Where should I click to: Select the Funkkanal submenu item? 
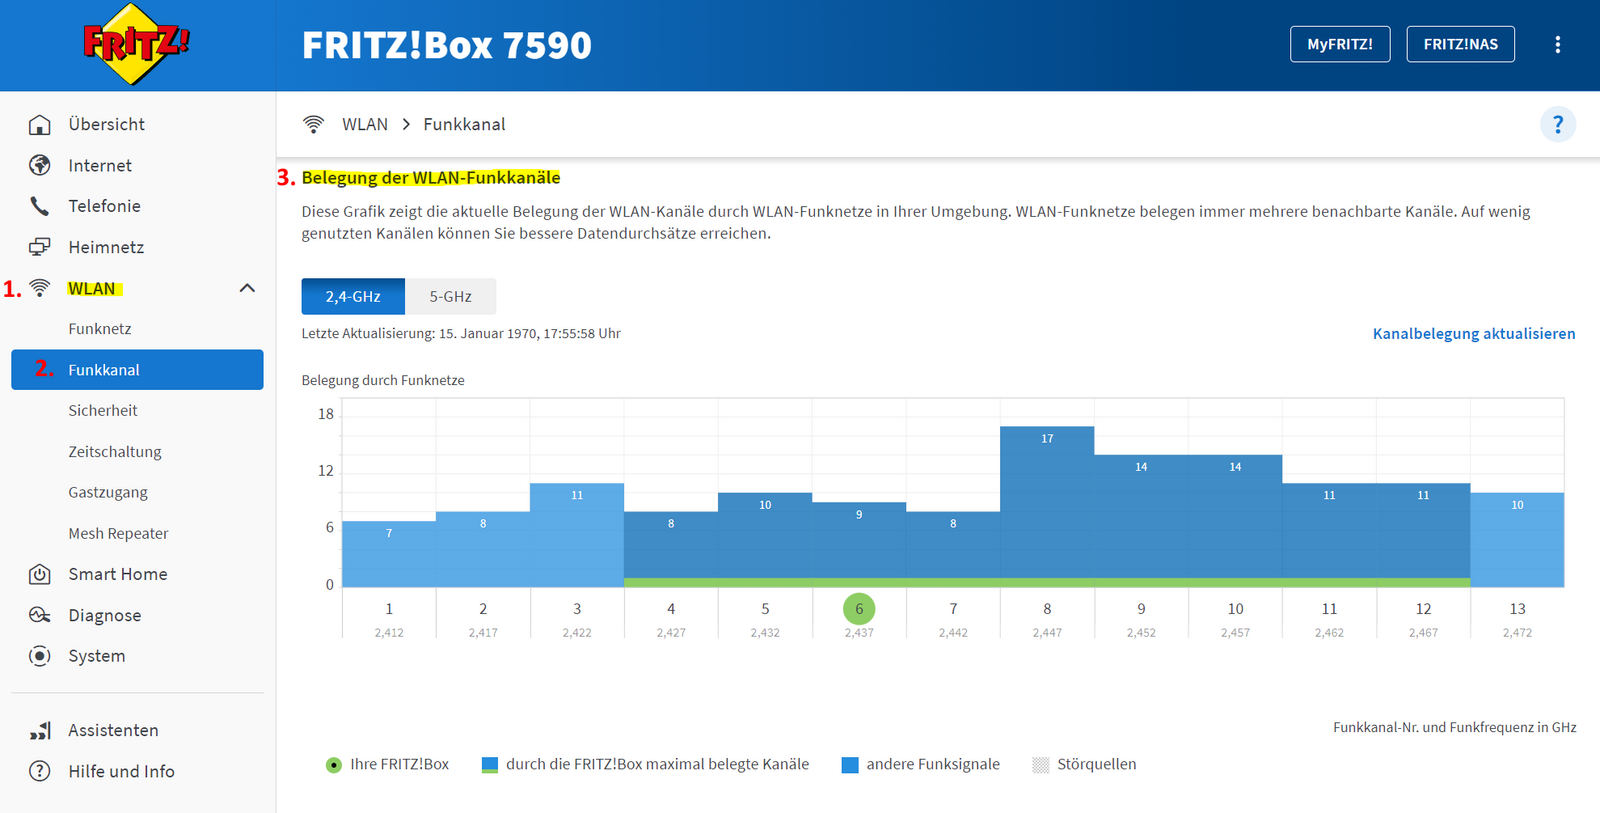(x=137, y=369)
